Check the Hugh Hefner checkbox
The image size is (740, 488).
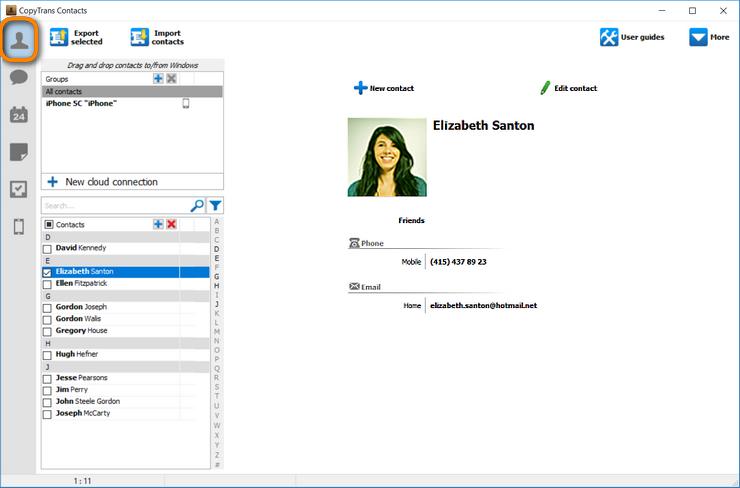(47, 355)
